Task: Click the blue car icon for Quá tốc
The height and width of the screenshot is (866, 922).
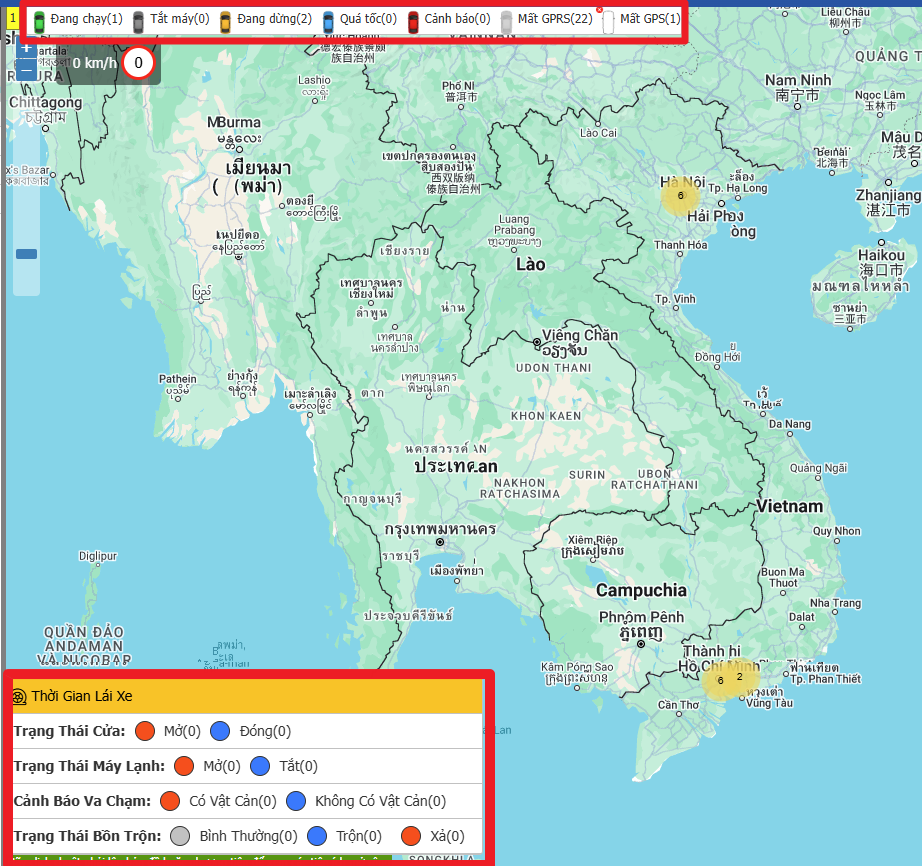Action: pyautogui.click(x=328, y=22)
